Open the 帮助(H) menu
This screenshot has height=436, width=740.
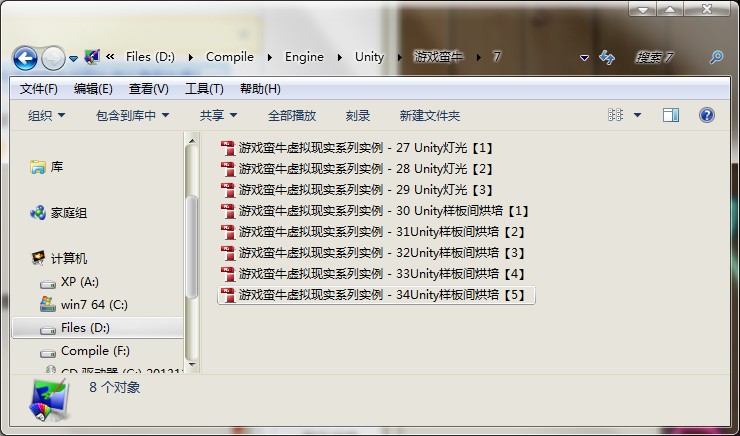tap(260, 89)
